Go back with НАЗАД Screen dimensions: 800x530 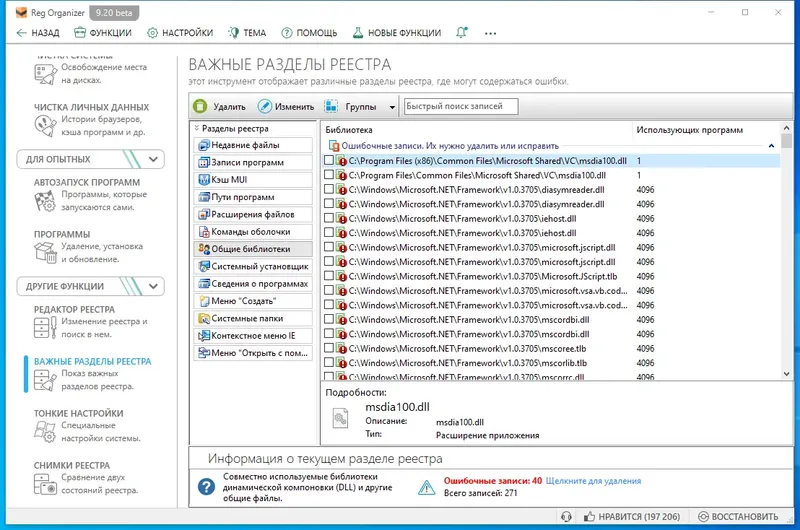pos(38,33)
